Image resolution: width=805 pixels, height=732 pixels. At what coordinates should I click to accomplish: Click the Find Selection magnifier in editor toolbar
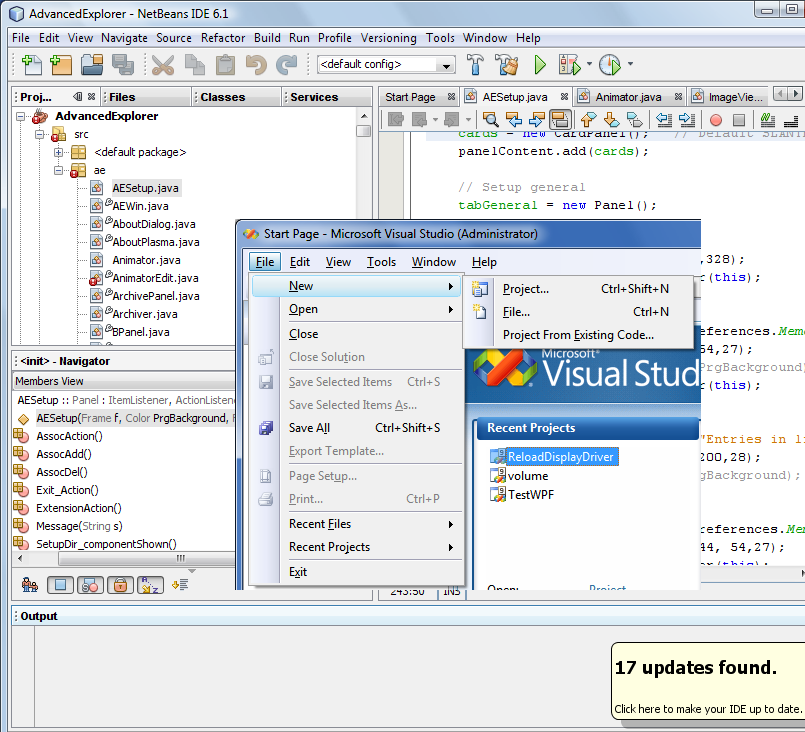(x=491, y=120)
